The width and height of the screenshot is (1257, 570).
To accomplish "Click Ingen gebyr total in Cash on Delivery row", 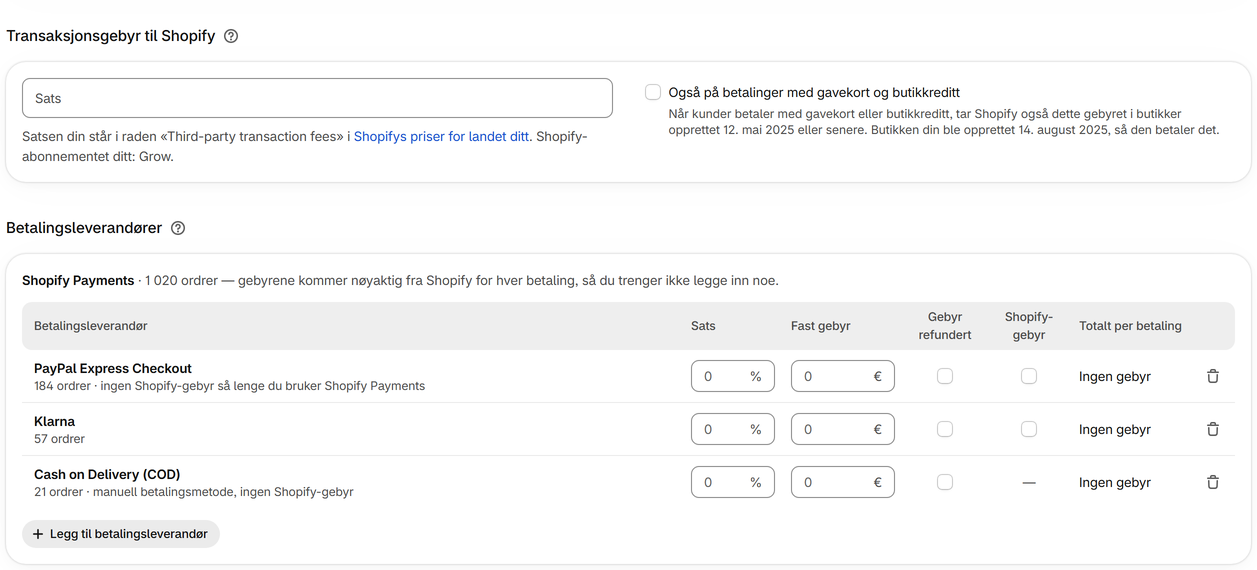I will (x=1115, y=482).
